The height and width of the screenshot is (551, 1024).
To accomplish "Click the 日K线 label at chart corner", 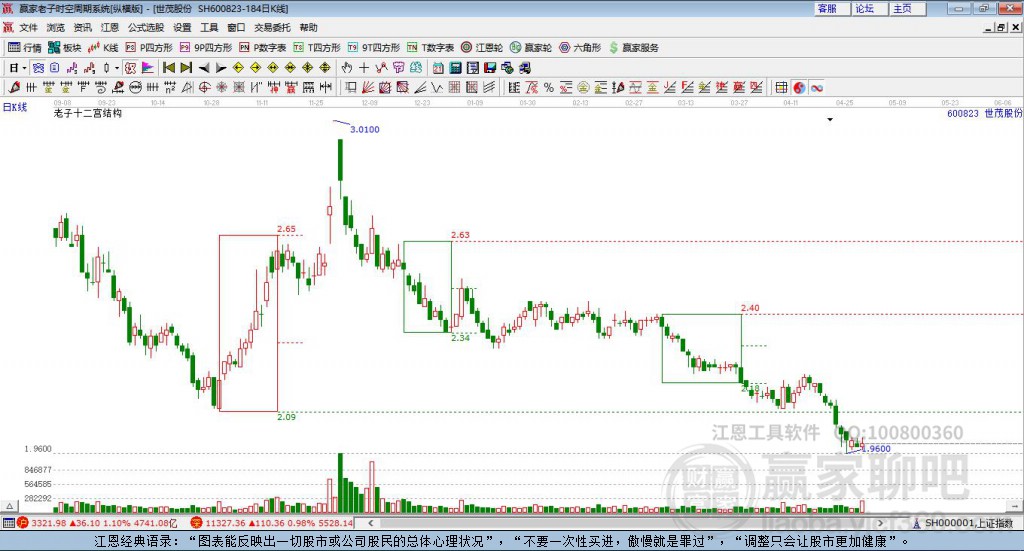I will coord(14,107).
